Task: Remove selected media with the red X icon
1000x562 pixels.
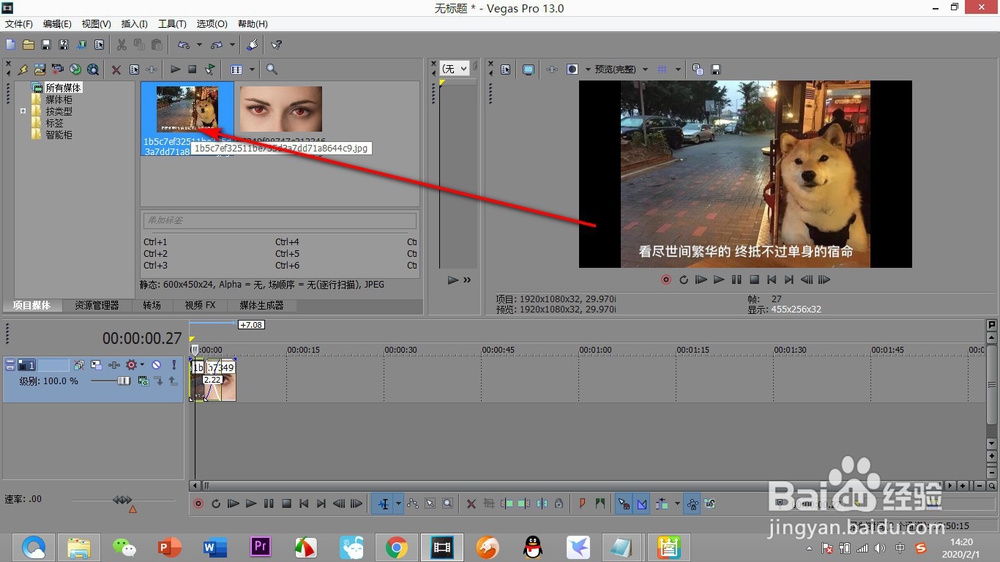Action: (116, 70)
